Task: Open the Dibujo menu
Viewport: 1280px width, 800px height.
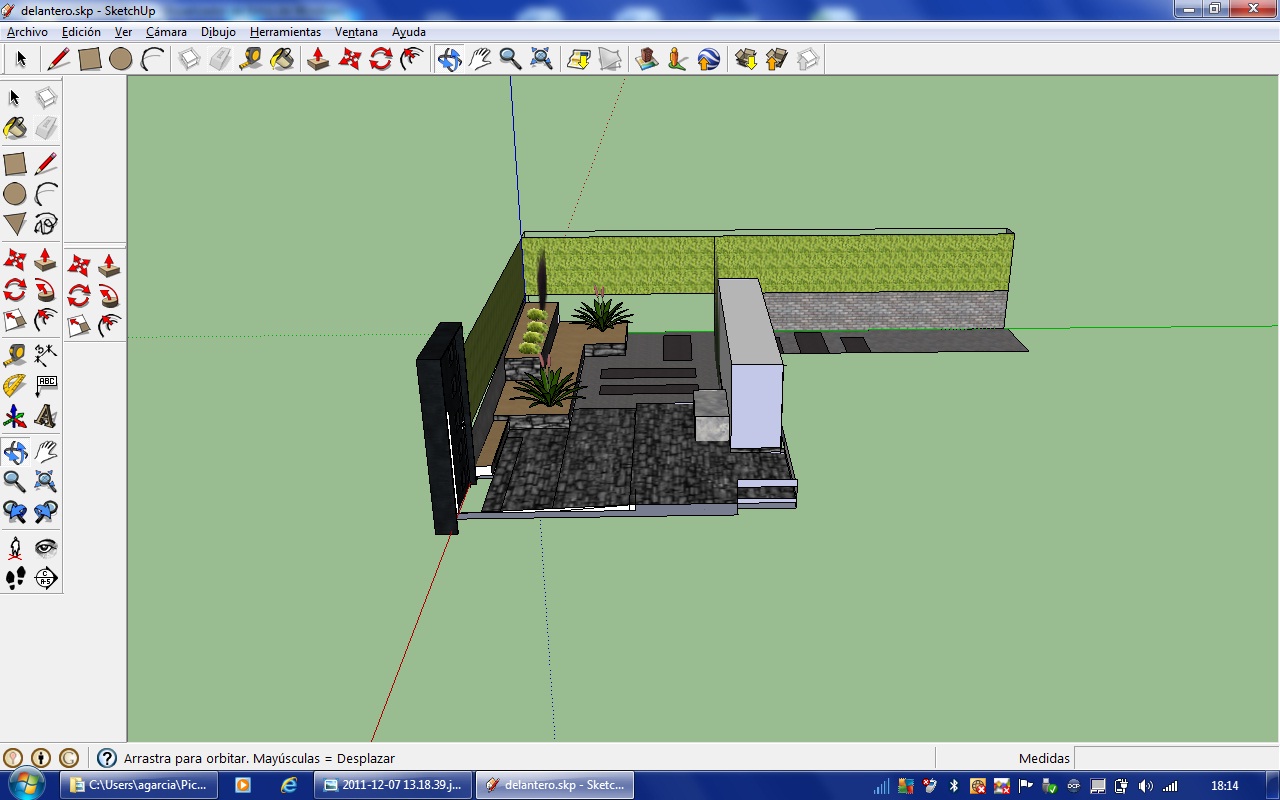Action: point(218,32)
